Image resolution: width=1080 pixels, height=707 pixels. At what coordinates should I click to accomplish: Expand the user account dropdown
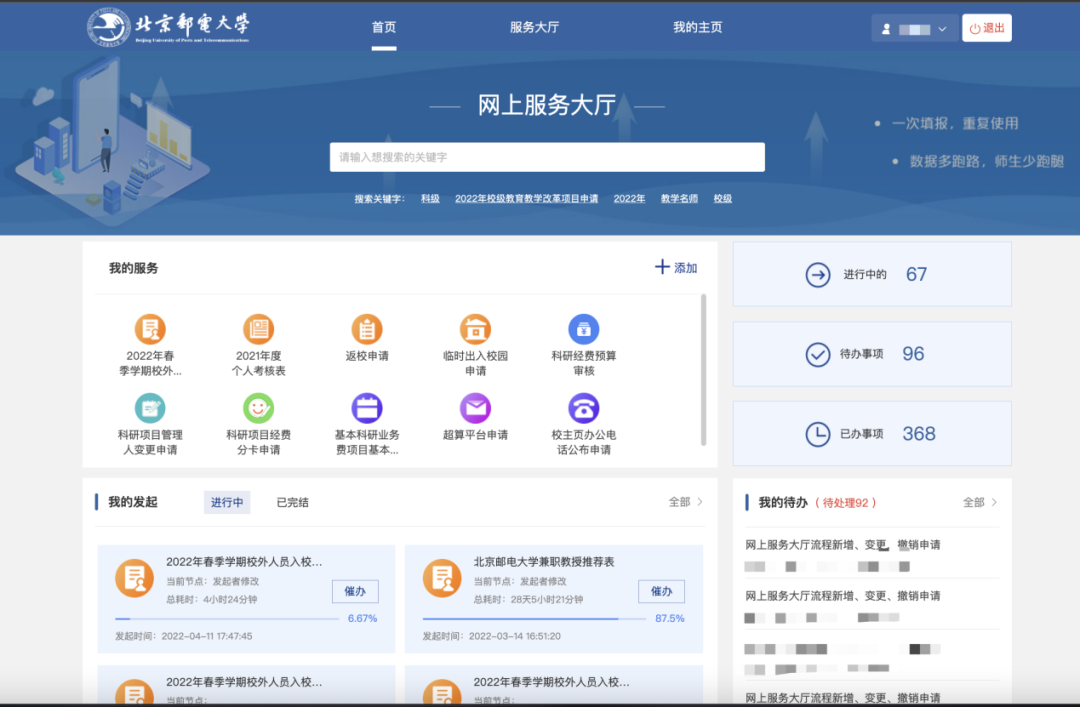914,29
